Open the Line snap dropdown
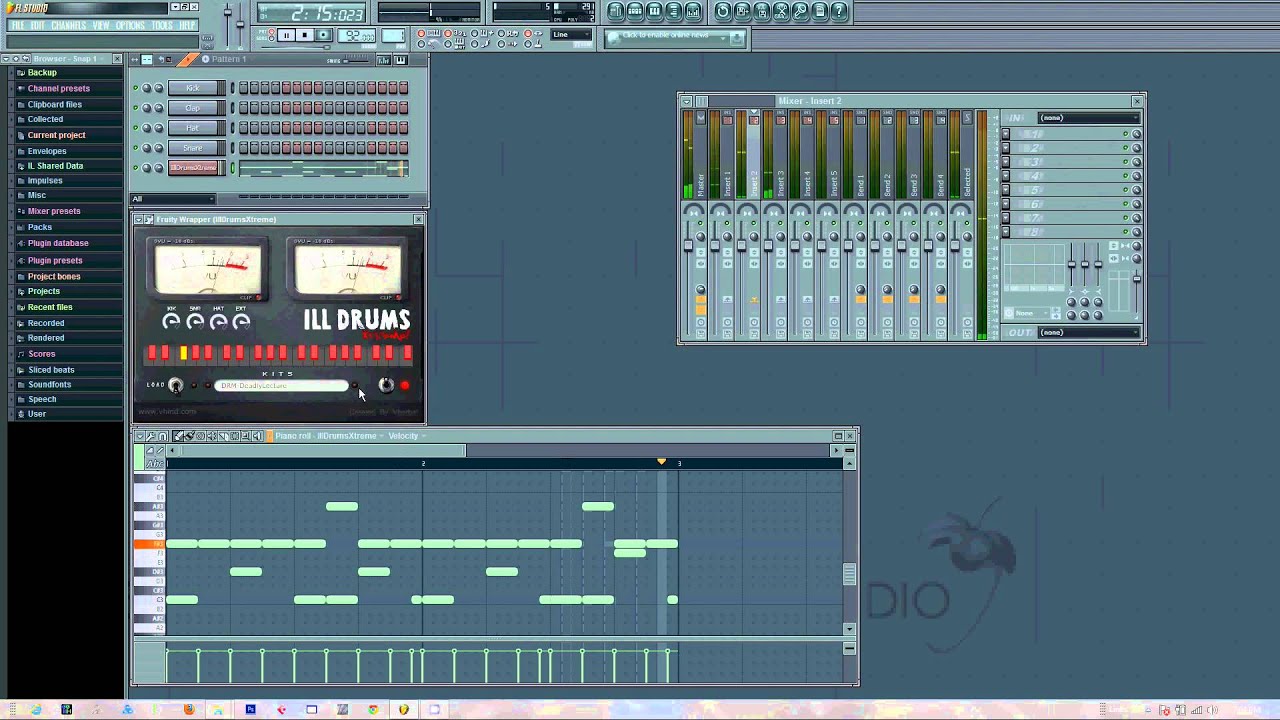The height and width of the screenshot is (720, 1280). [x=572, y=36]
